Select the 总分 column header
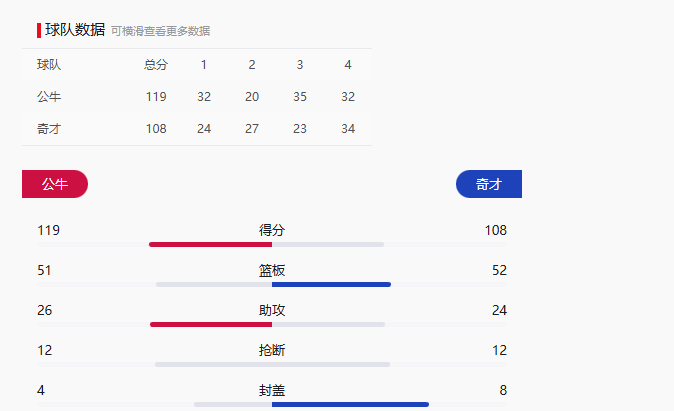The width and height of the screenshot is (674, 411). coord(156,65)
